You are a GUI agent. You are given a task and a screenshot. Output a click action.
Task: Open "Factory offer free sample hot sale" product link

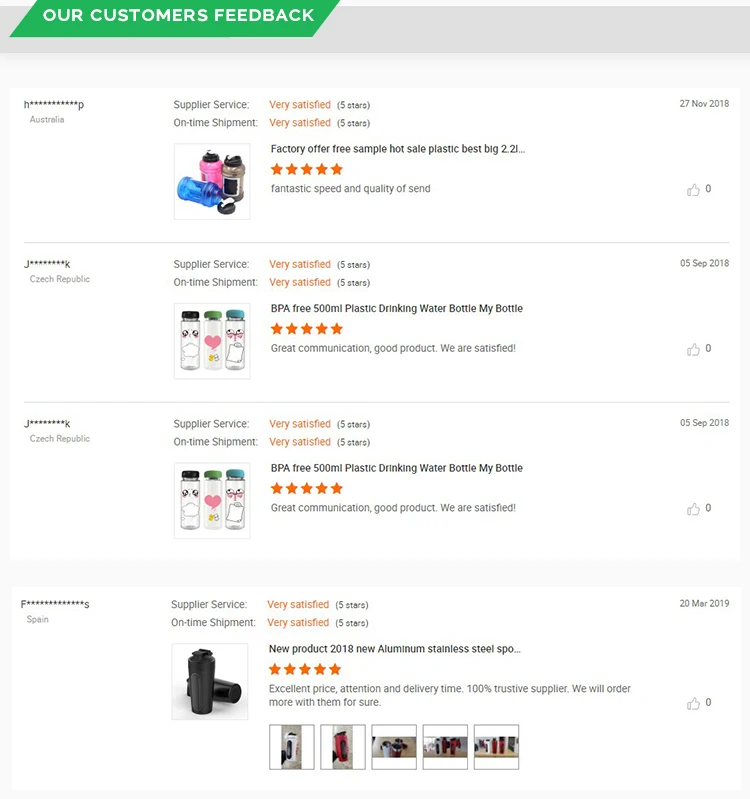[x=398, y=149]
